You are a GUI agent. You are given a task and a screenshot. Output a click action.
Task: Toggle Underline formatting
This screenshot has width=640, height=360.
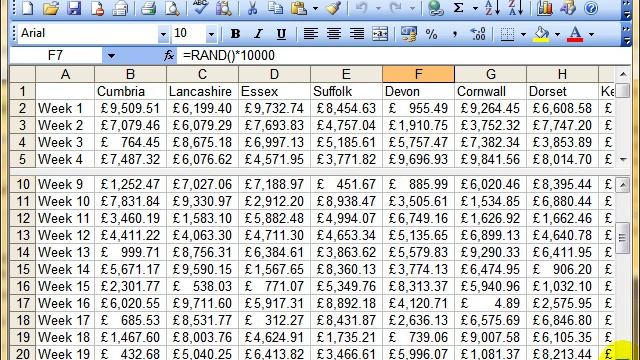(281, 34)
